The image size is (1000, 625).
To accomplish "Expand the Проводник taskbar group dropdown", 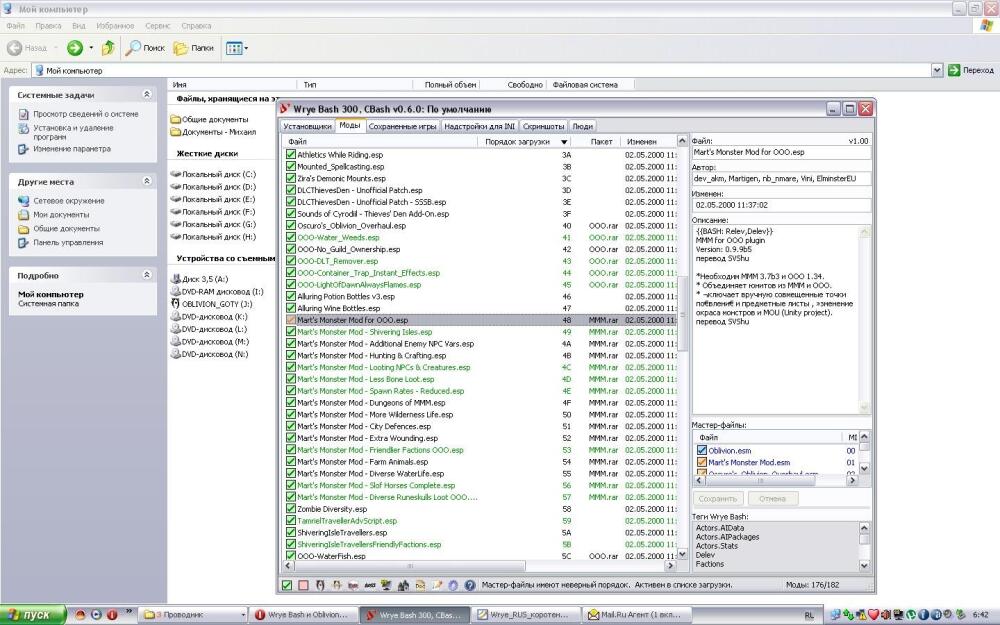I will (243, 615).
